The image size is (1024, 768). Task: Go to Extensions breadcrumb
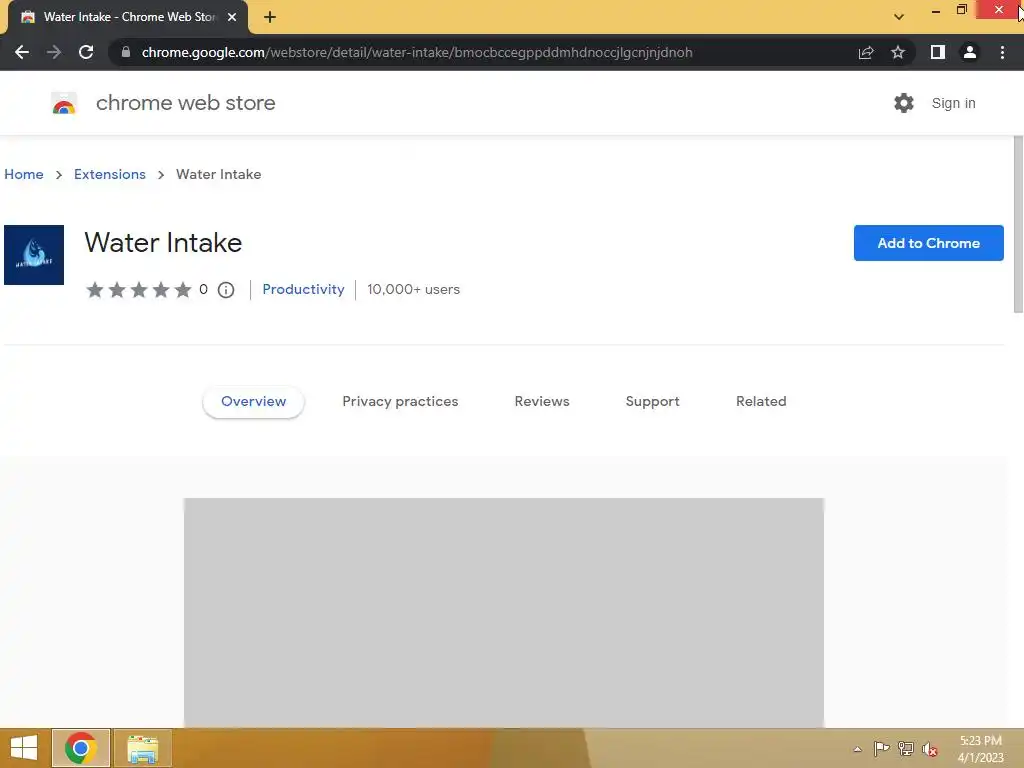click(x=110, y=174)
